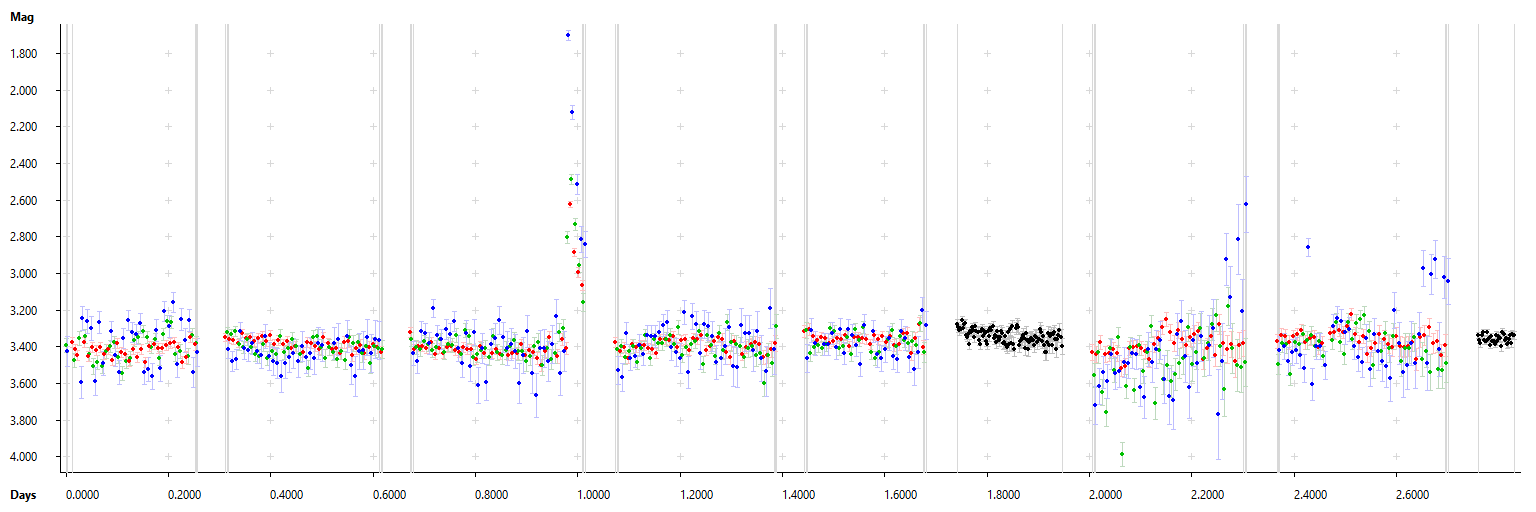Select the 3.400 tick on the Mag axis
Screen dimensions: 1536x512
pos(24,347)
